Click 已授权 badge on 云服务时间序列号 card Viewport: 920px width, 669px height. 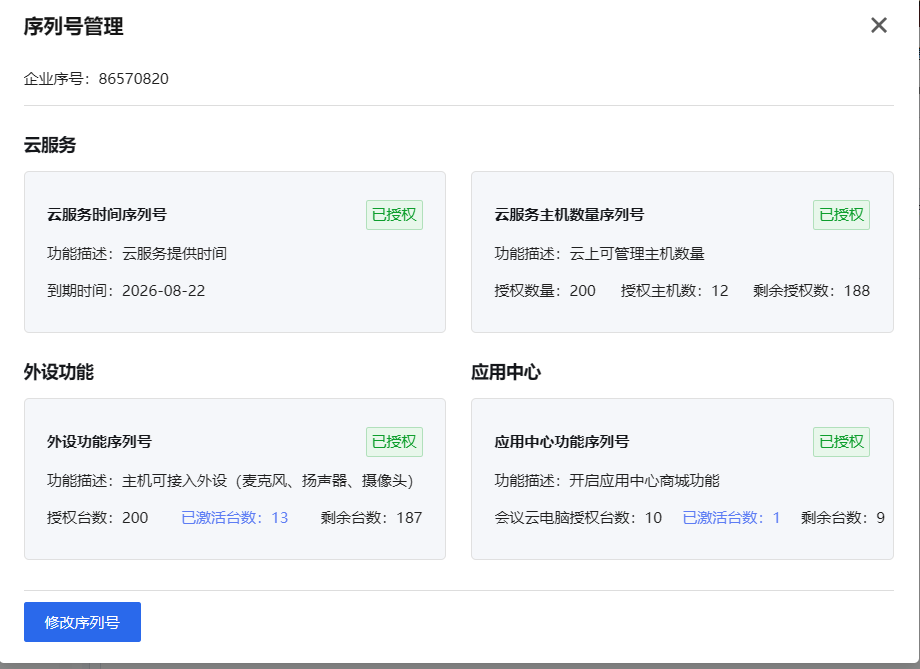tap(394, 214)
